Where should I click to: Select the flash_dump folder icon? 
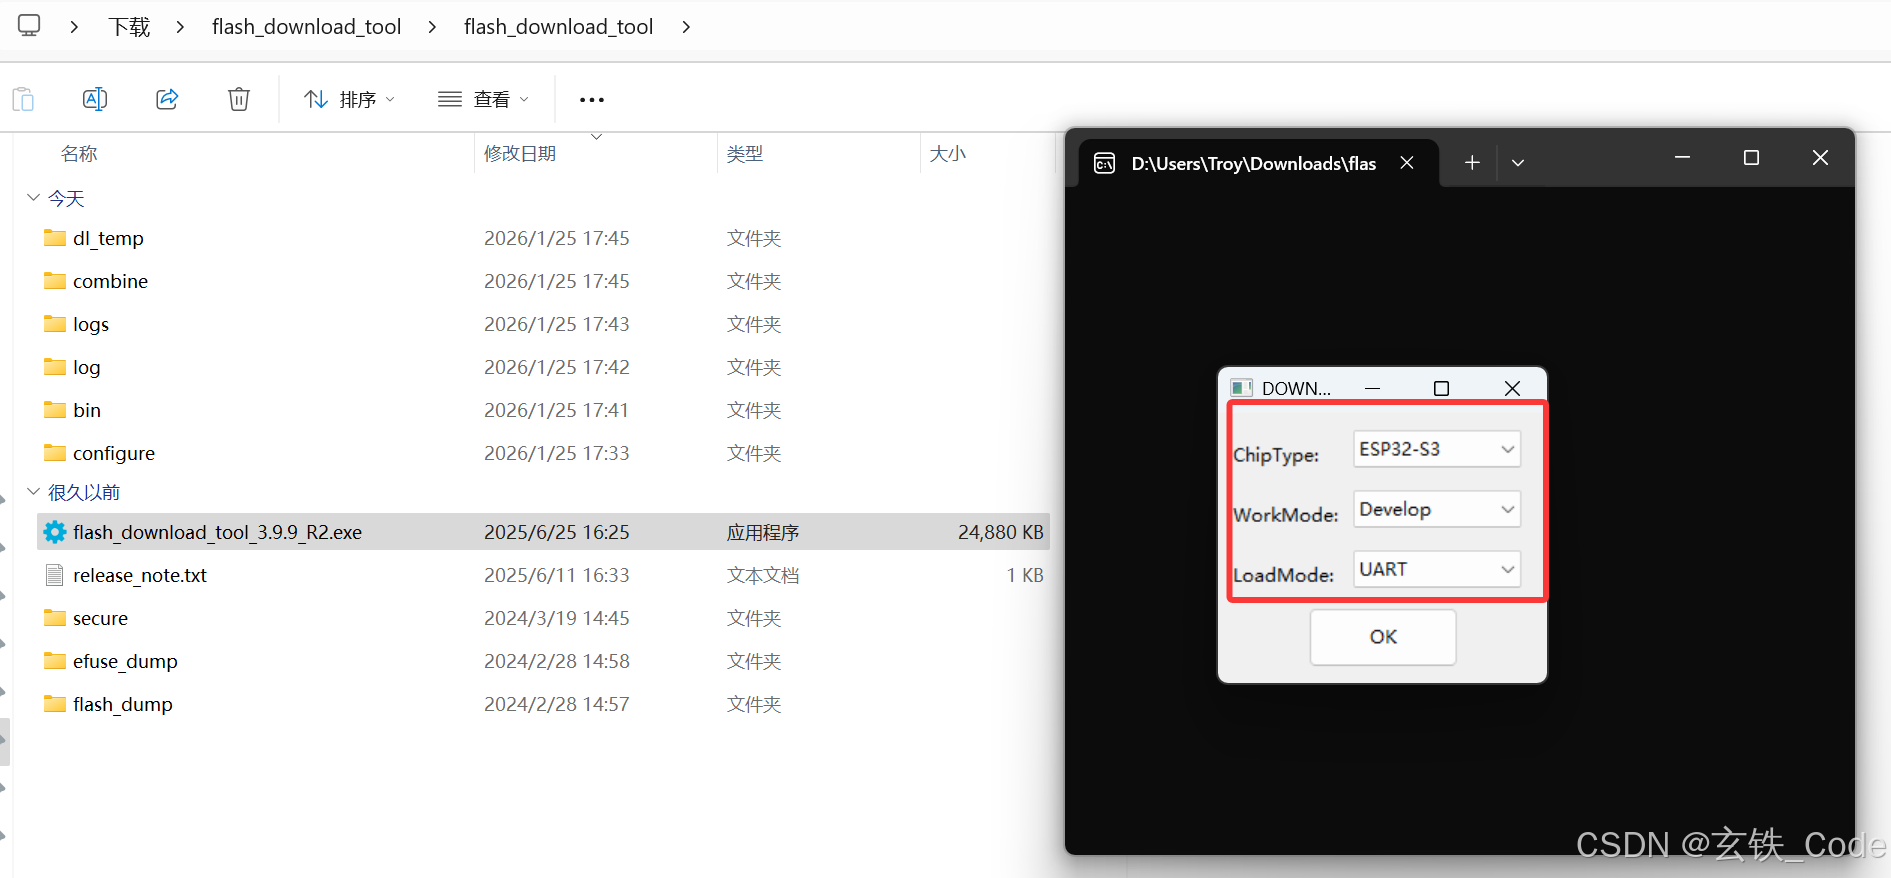pos(55,704)
